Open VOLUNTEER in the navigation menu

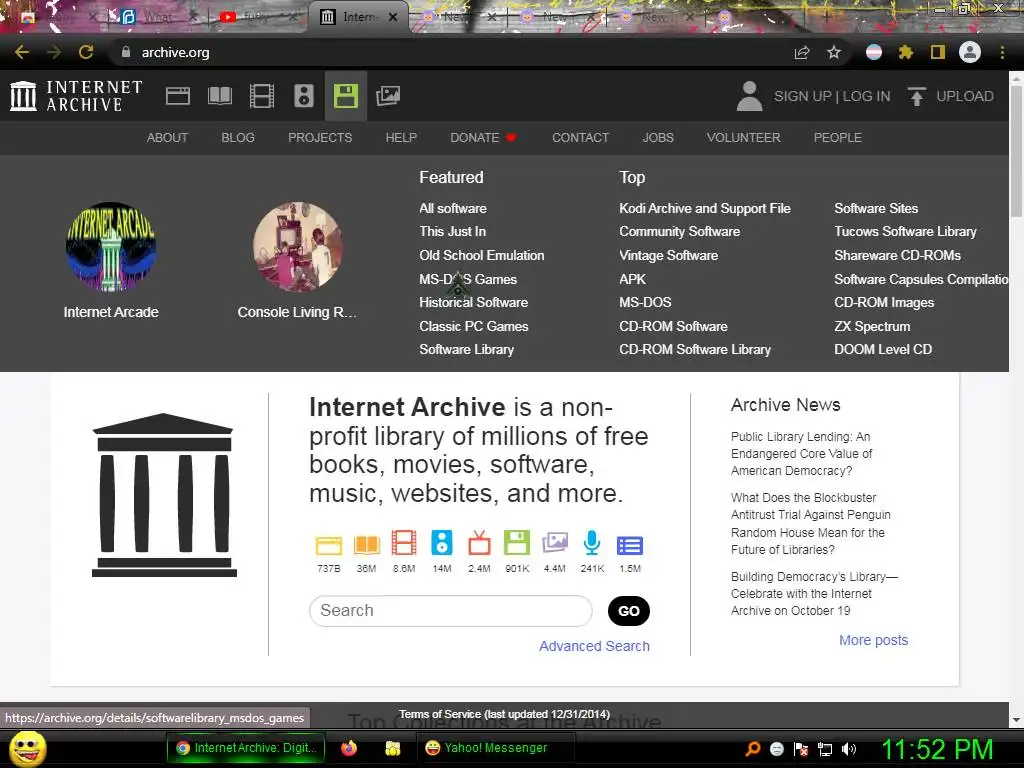743,138
